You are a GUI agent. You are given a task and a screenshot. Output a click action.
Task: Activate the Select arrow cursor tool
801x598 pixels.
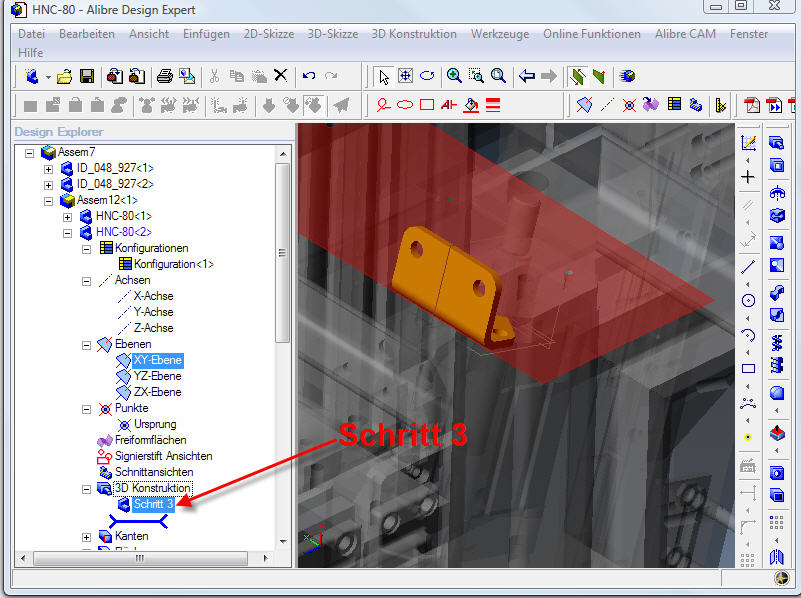[384, 77]
